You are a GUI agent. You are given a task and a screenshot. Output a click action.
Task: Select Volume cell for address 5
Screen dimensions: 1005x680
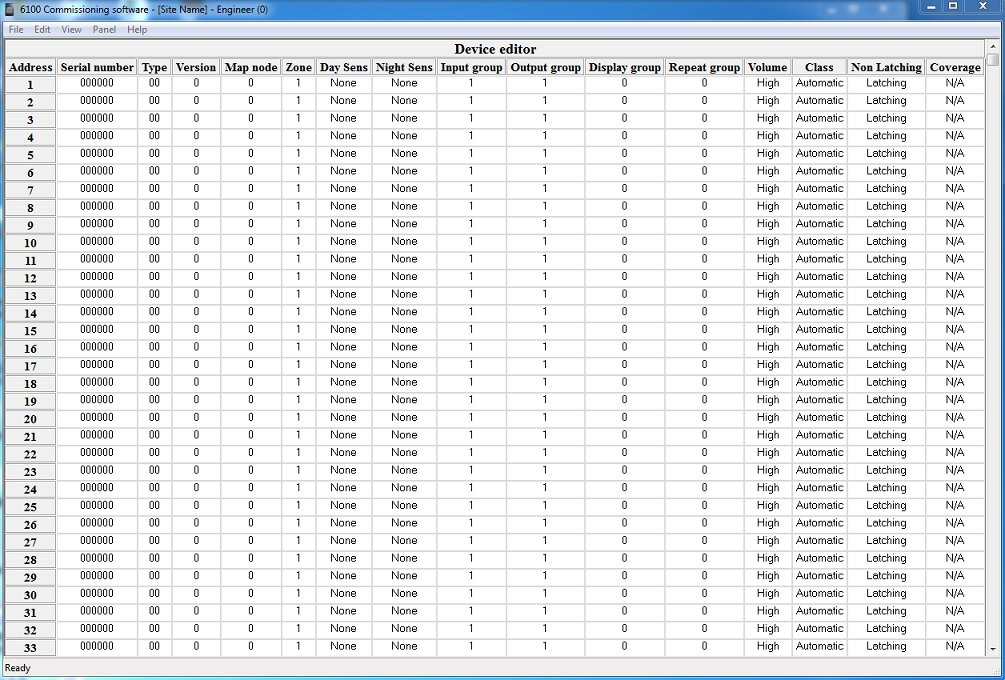pyautogui.click(x=767, y=153)
